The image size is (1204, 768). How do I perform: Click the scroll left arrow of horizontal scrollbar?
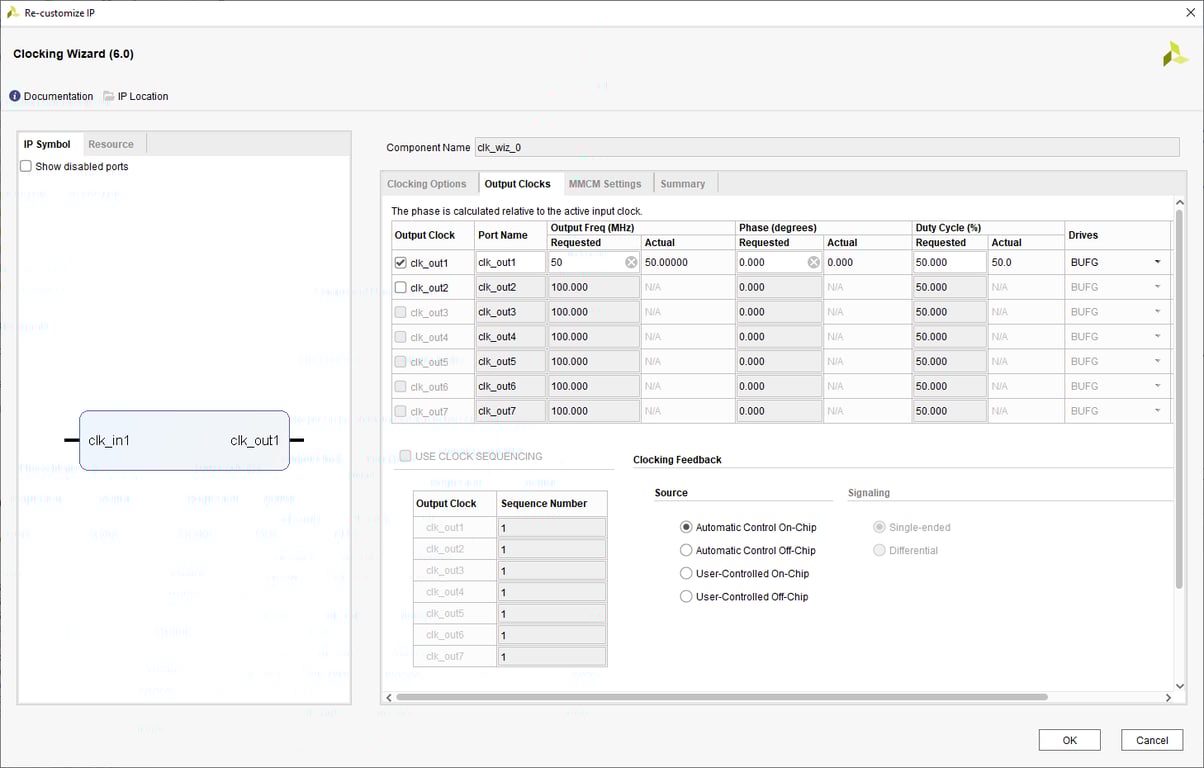tap(388, 697)
